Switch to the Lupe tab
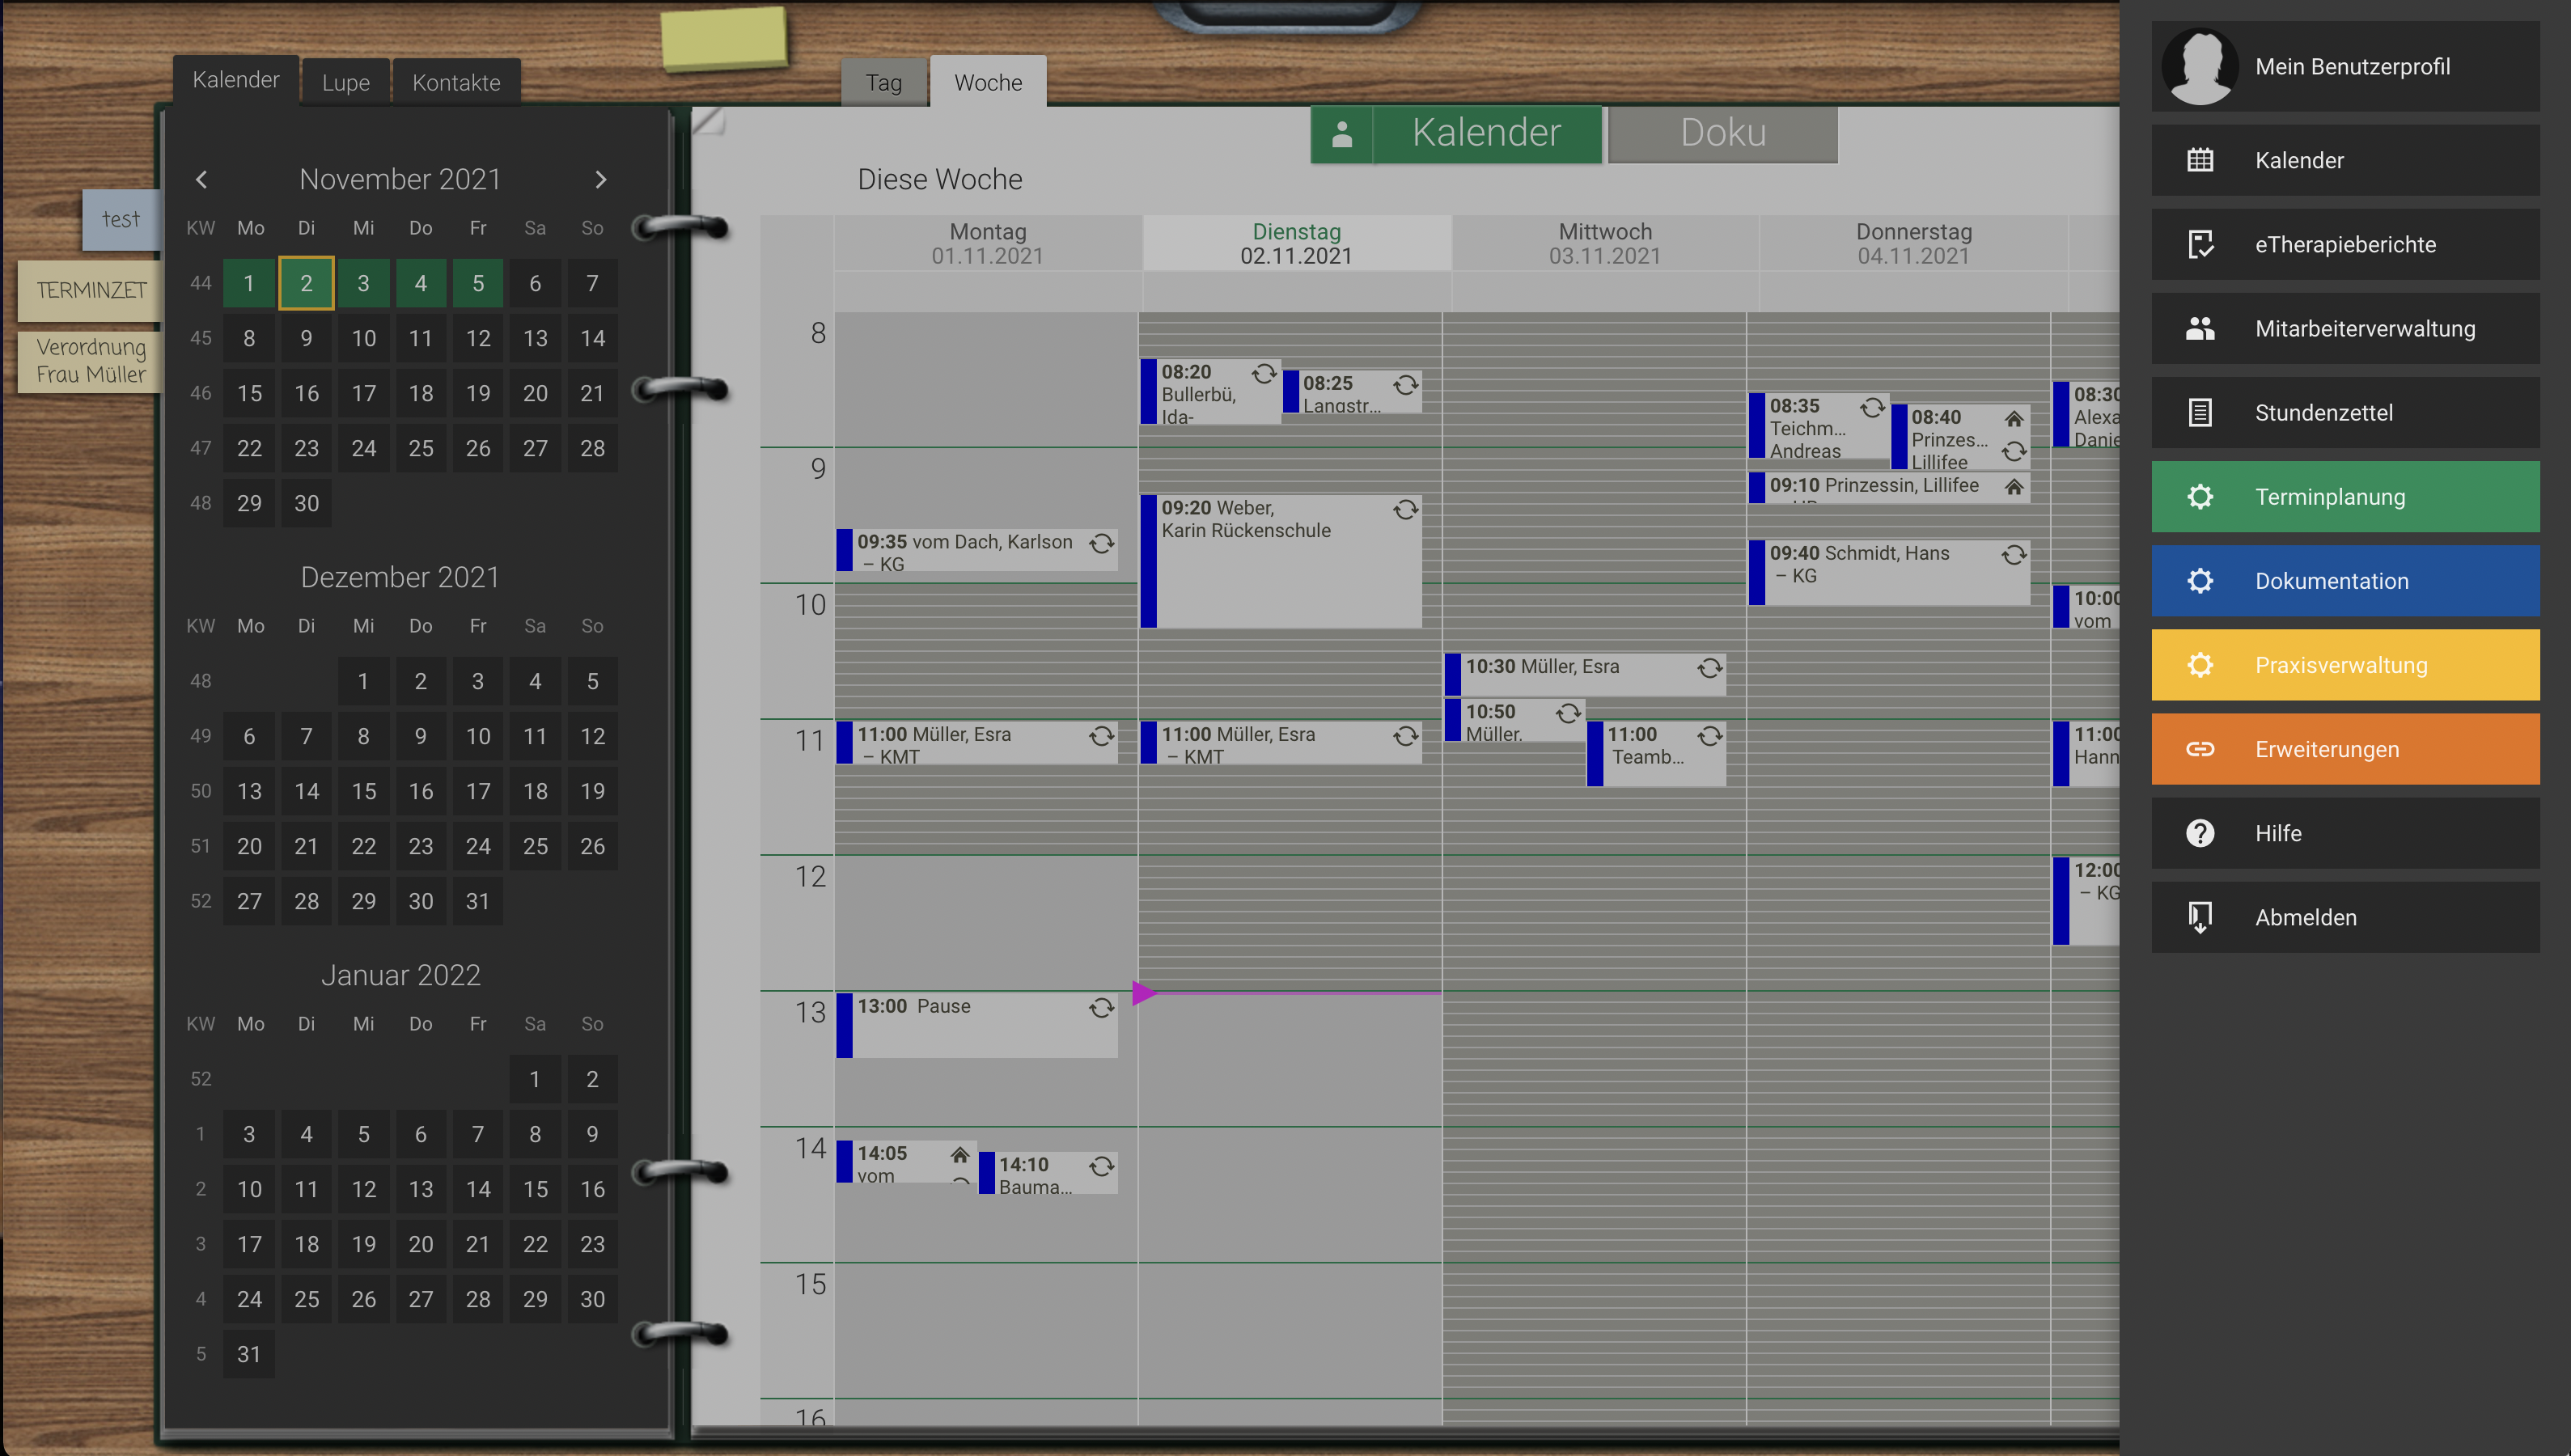The height and width of the screenshot is (1456, 2571). pyautogui.click(x=345, y=82)
